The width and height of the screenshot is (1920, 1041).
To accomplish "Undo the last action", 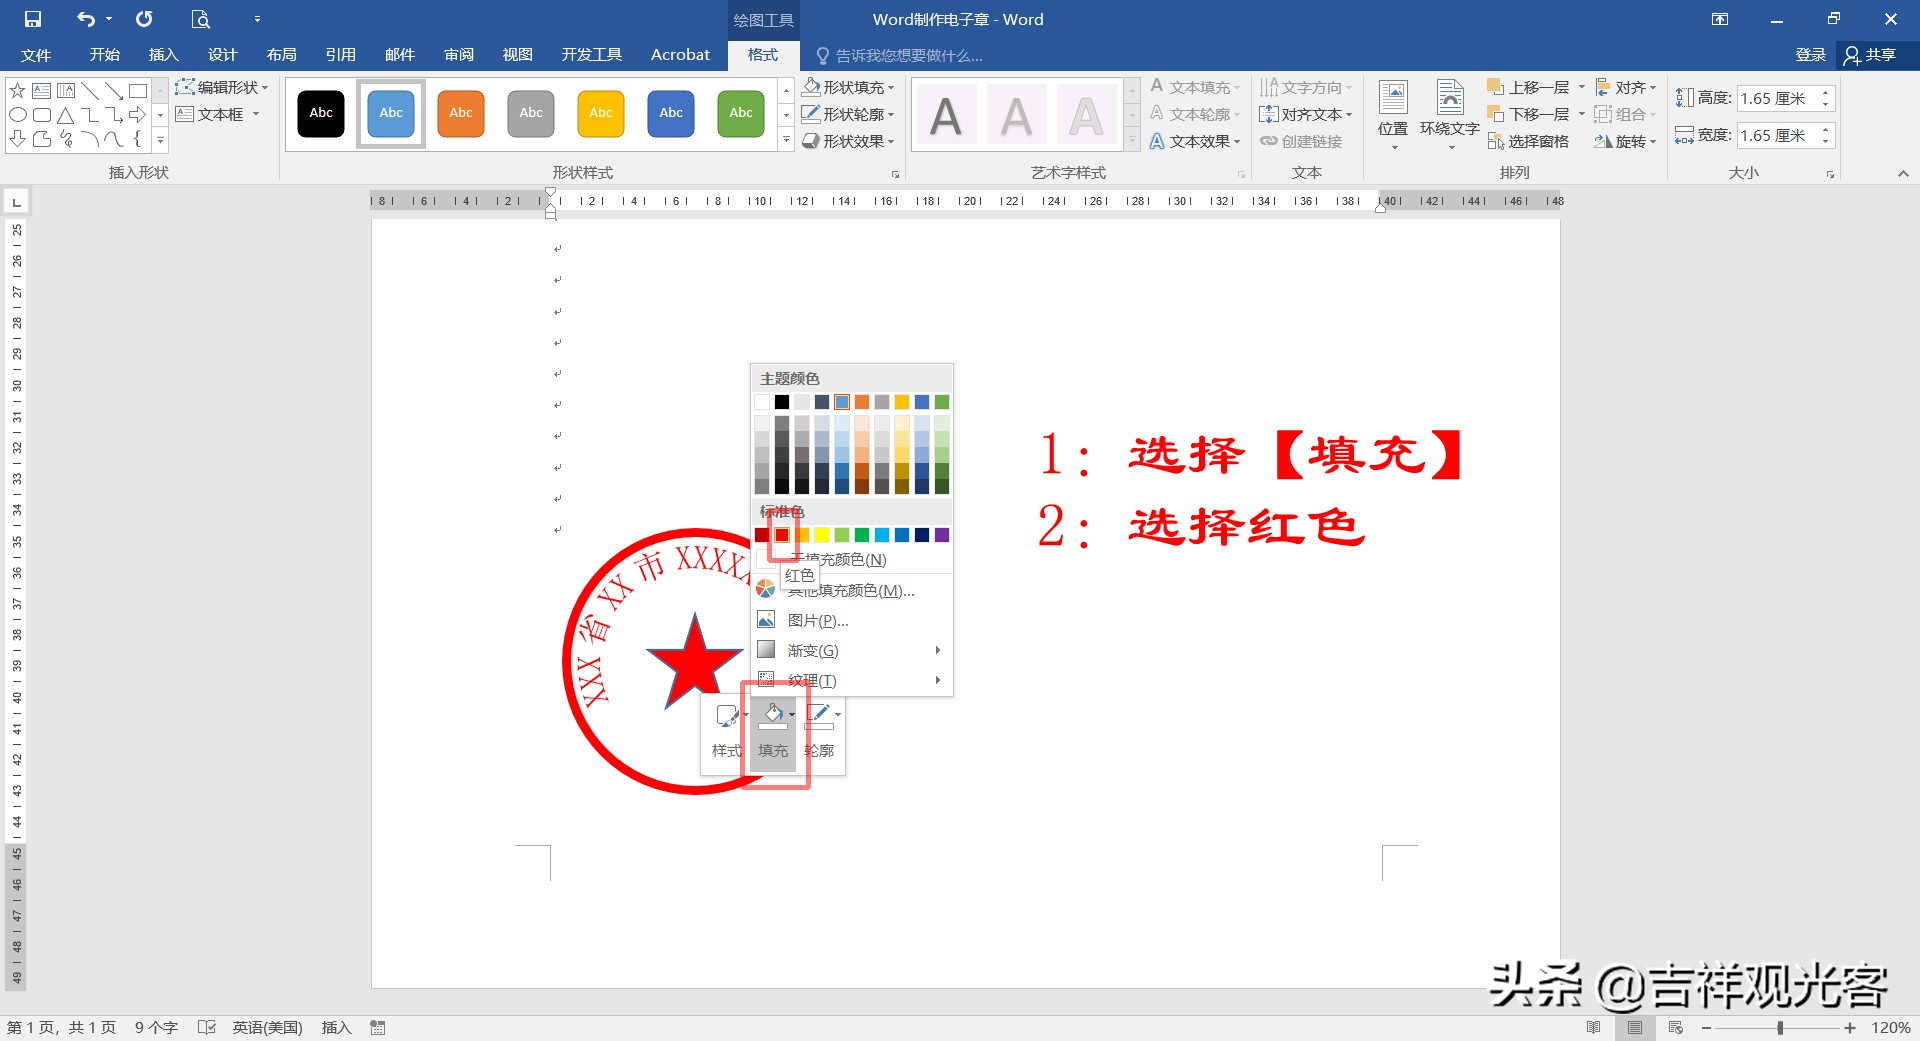I will click(86, 19).
